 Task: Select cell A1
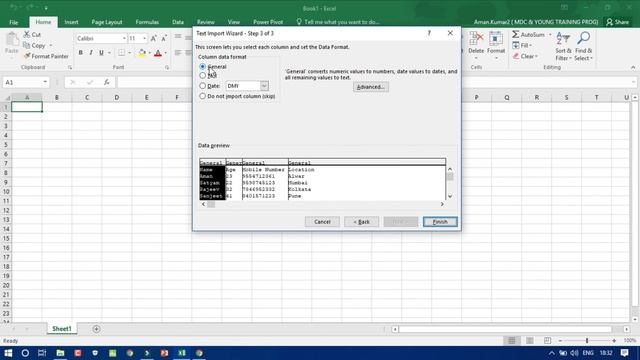click(x=27, y=107)
